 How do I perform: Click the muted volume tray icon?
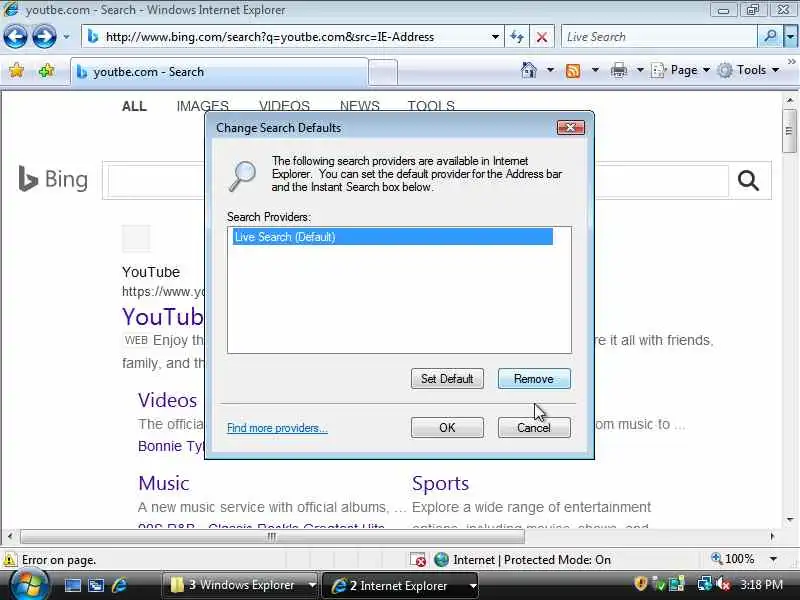coord(723,584)
